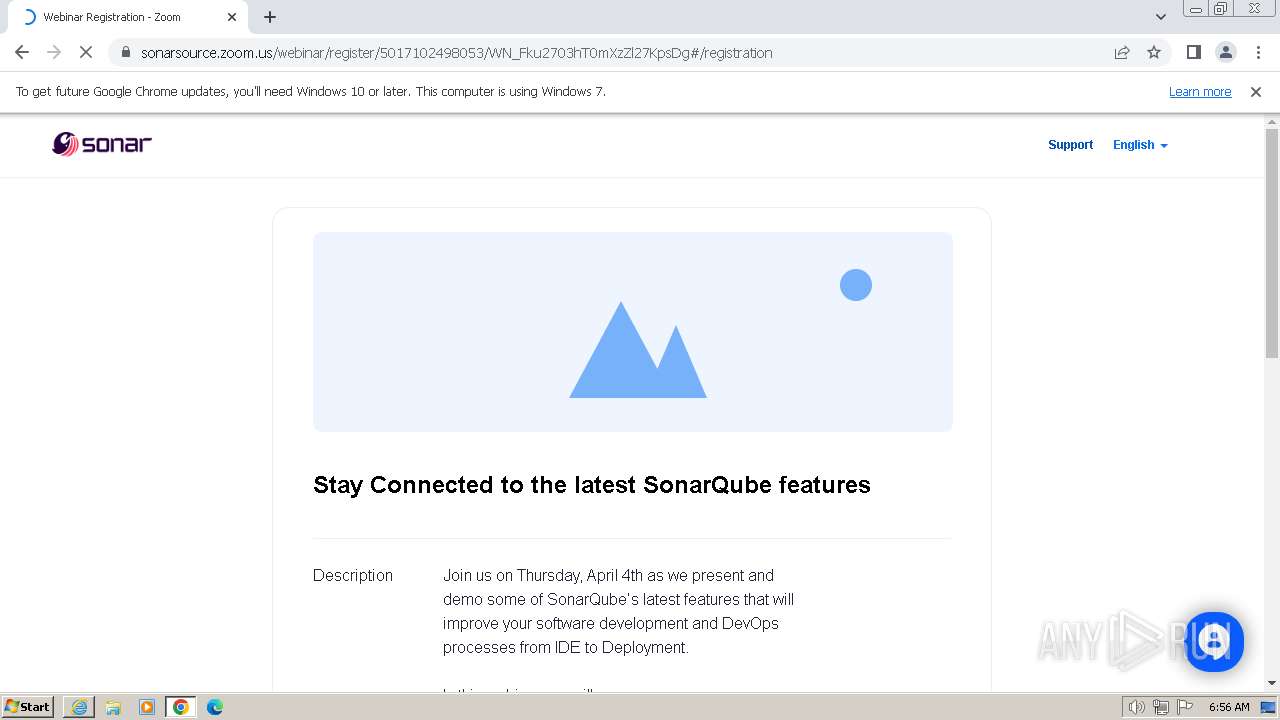Click Chrome icon in taskbar

[181, 707]
